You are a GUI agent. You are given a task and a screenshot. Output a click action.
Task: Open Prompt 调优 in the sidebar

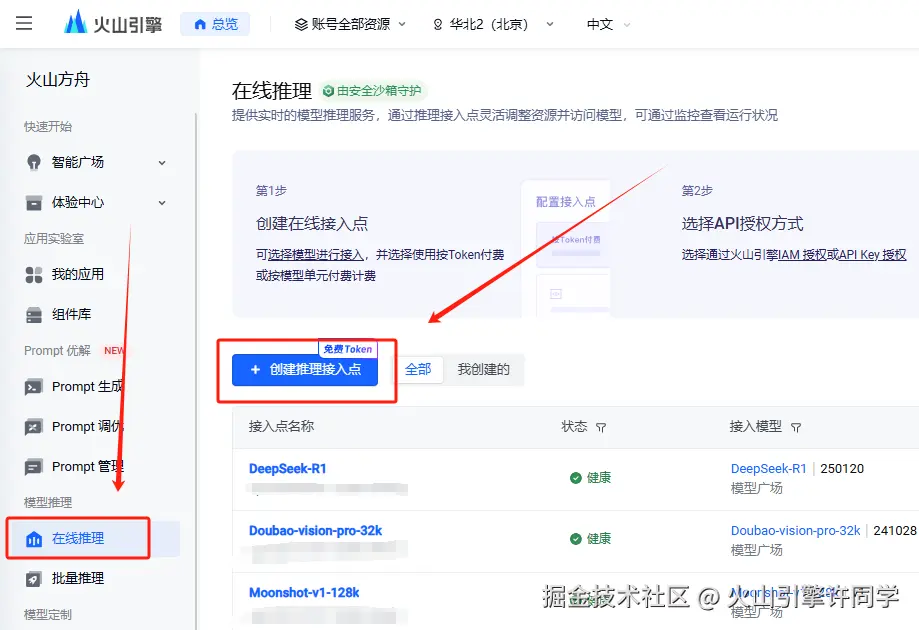coord(87,427)
